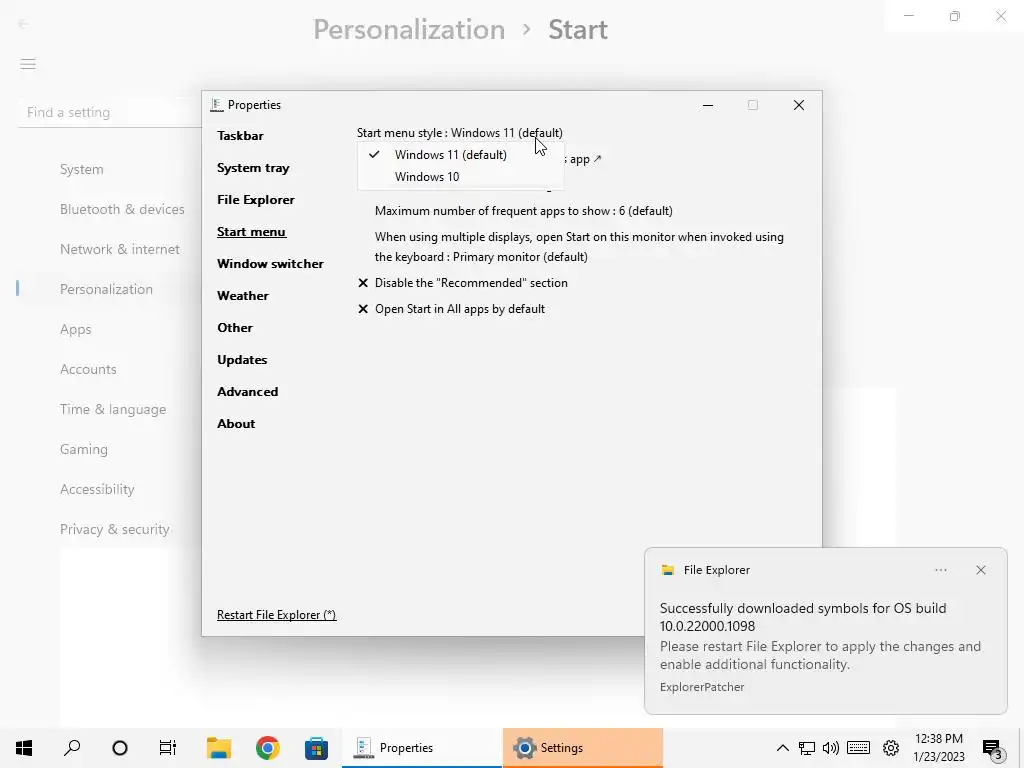Click File Explorer icon in notification

click(667, 570)
